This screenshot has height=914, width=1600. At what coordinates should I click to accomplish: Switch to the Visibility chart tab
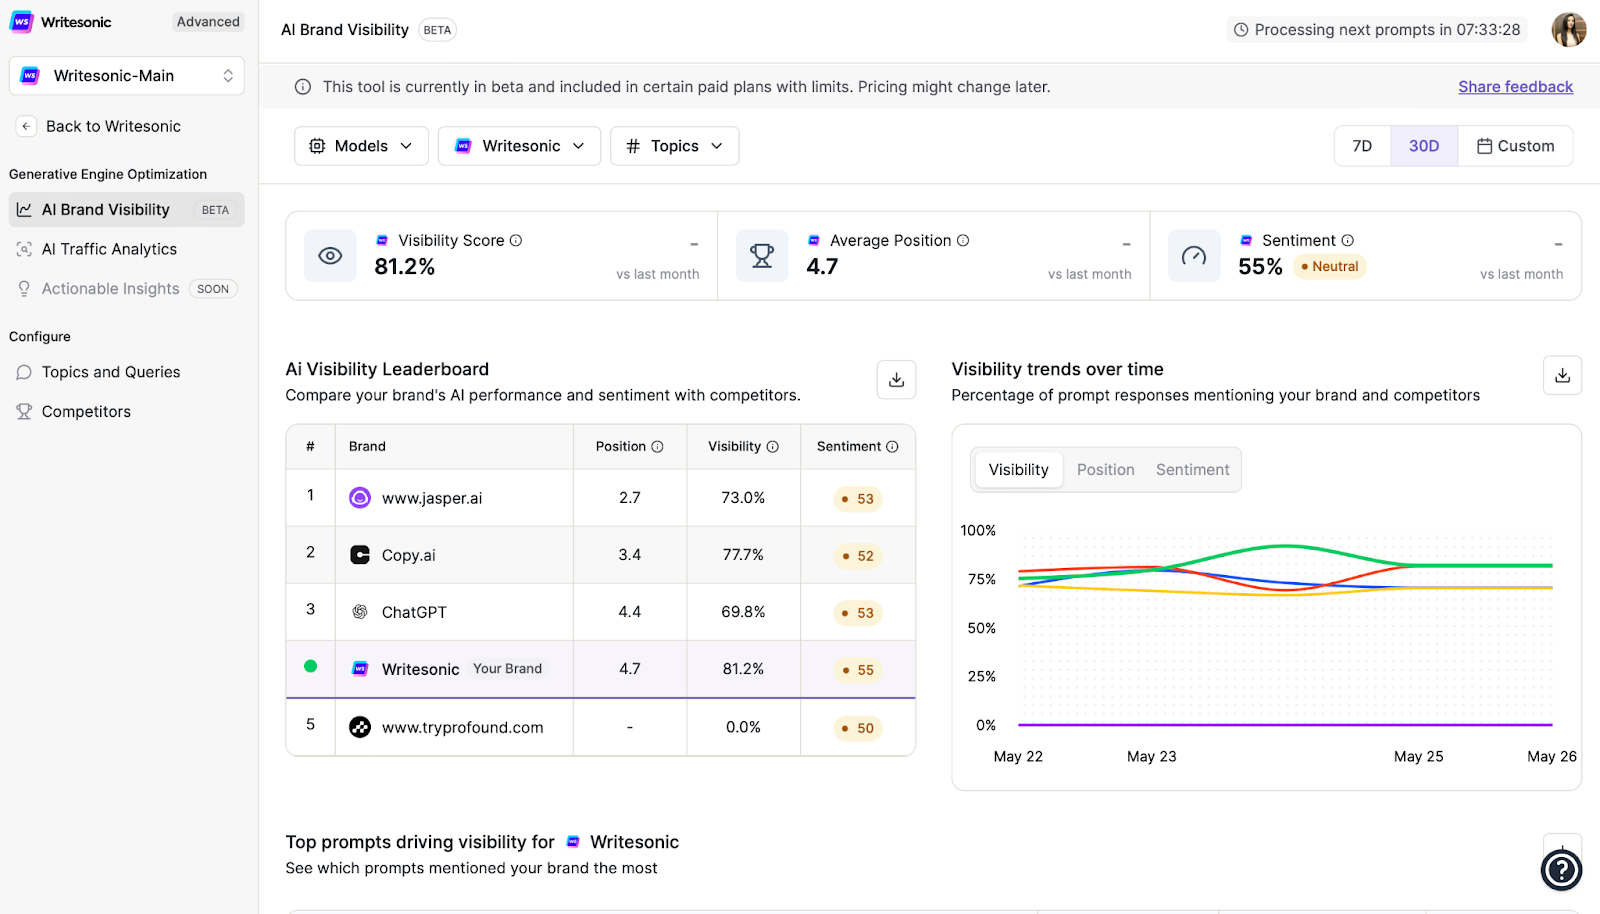tap(1019, 470)
